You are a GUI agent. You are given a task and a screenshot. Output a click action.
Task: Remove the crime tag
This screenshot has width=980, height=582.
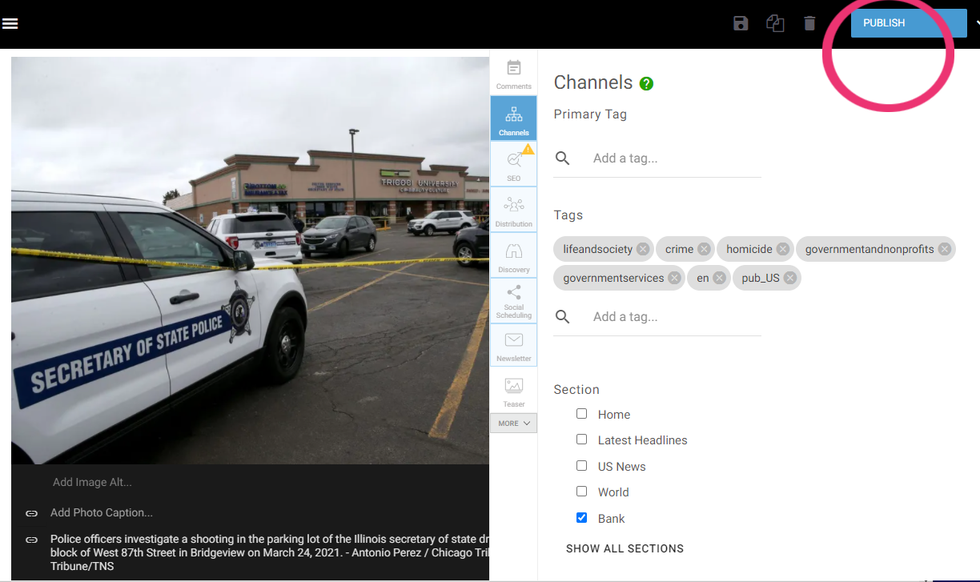coord(704,249)
